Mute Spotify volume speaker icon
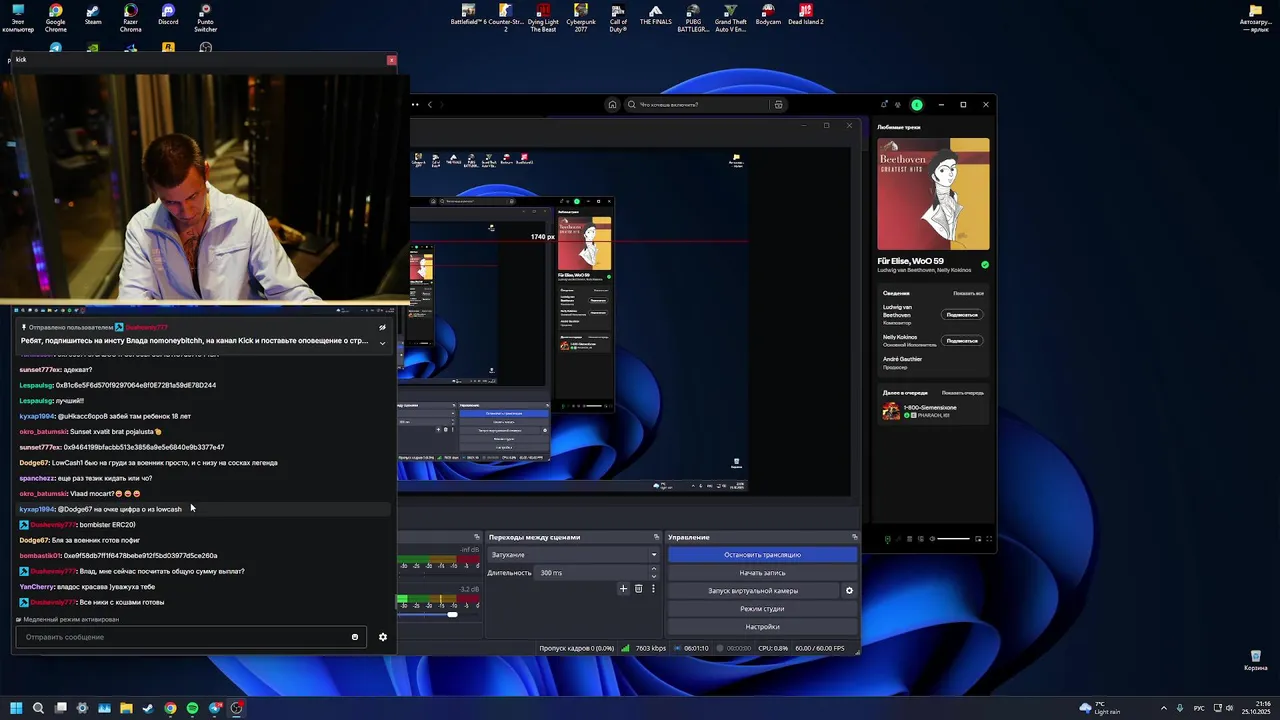 coord(931,539)
